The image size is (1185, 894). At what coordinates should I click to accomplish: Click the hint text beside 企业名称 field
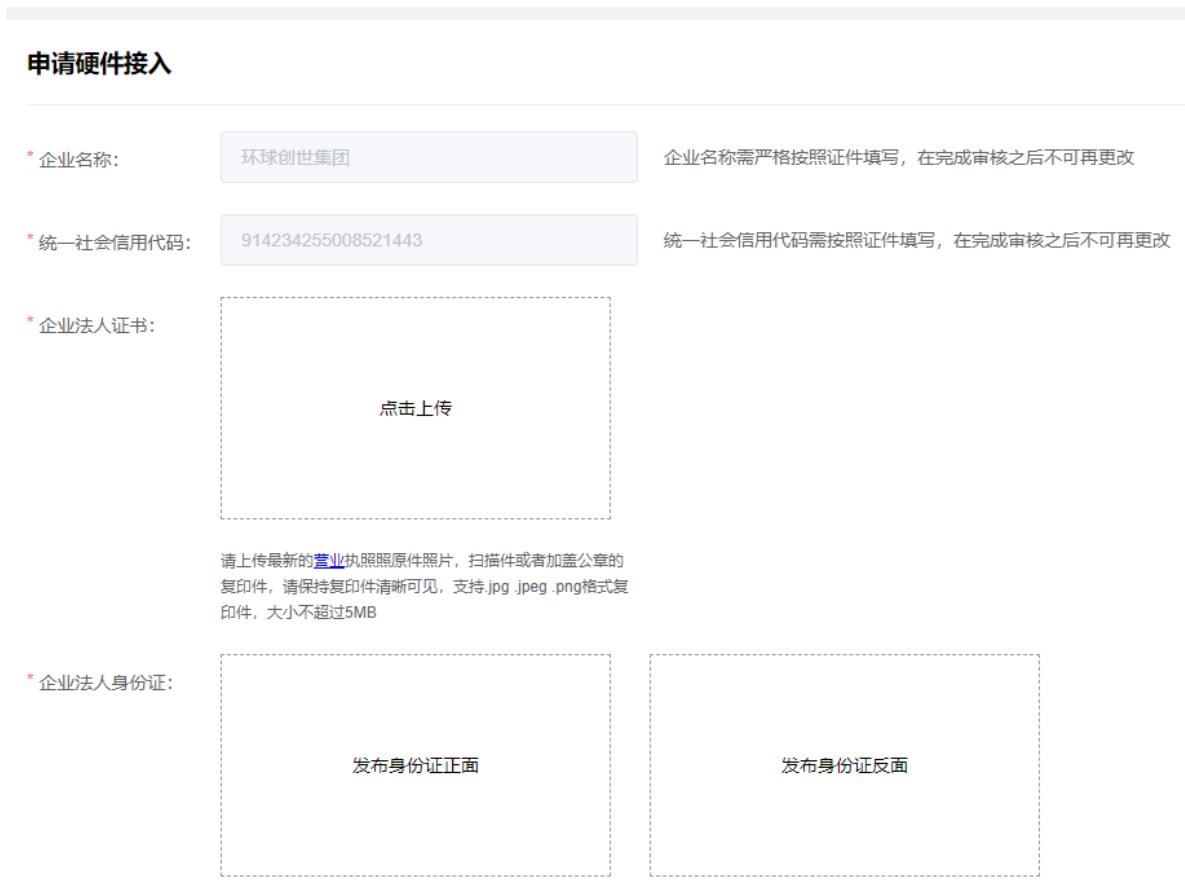coord(898,157)
